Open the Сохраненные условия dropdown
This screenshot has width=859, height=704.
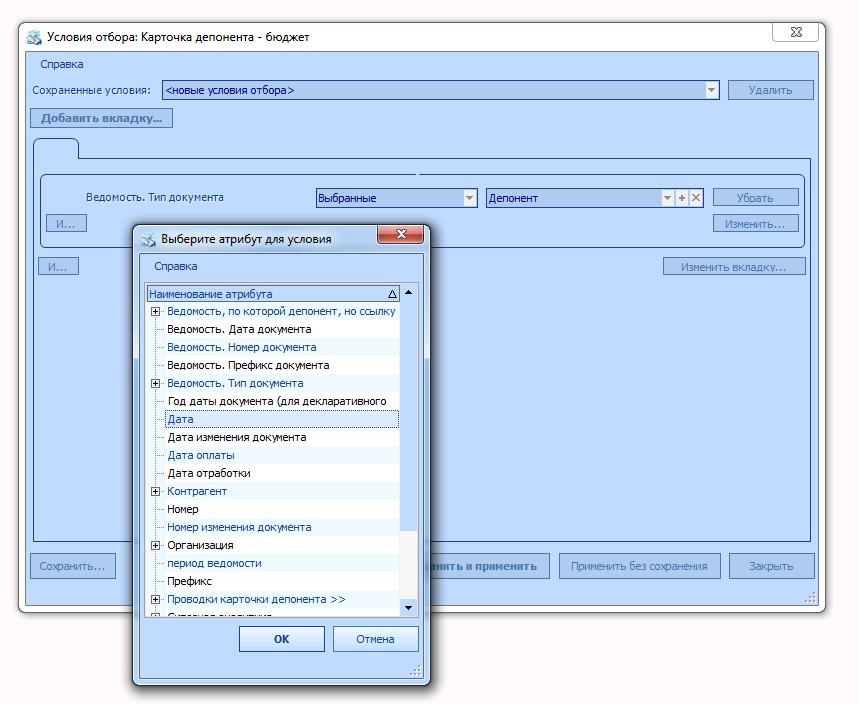click(711, 90)
